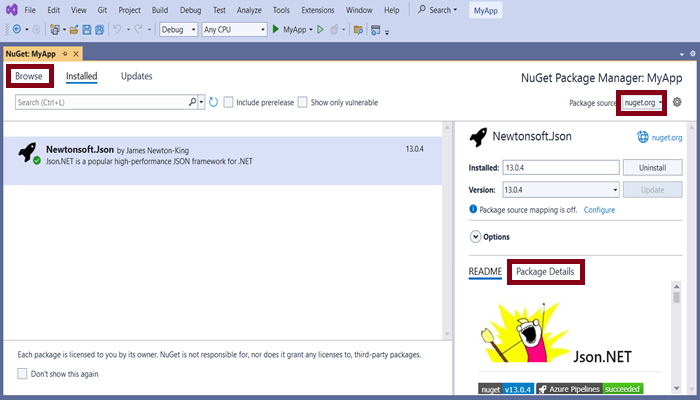Open the Debug configuration dropdown
700x400 pixels.
coord(179,29)
